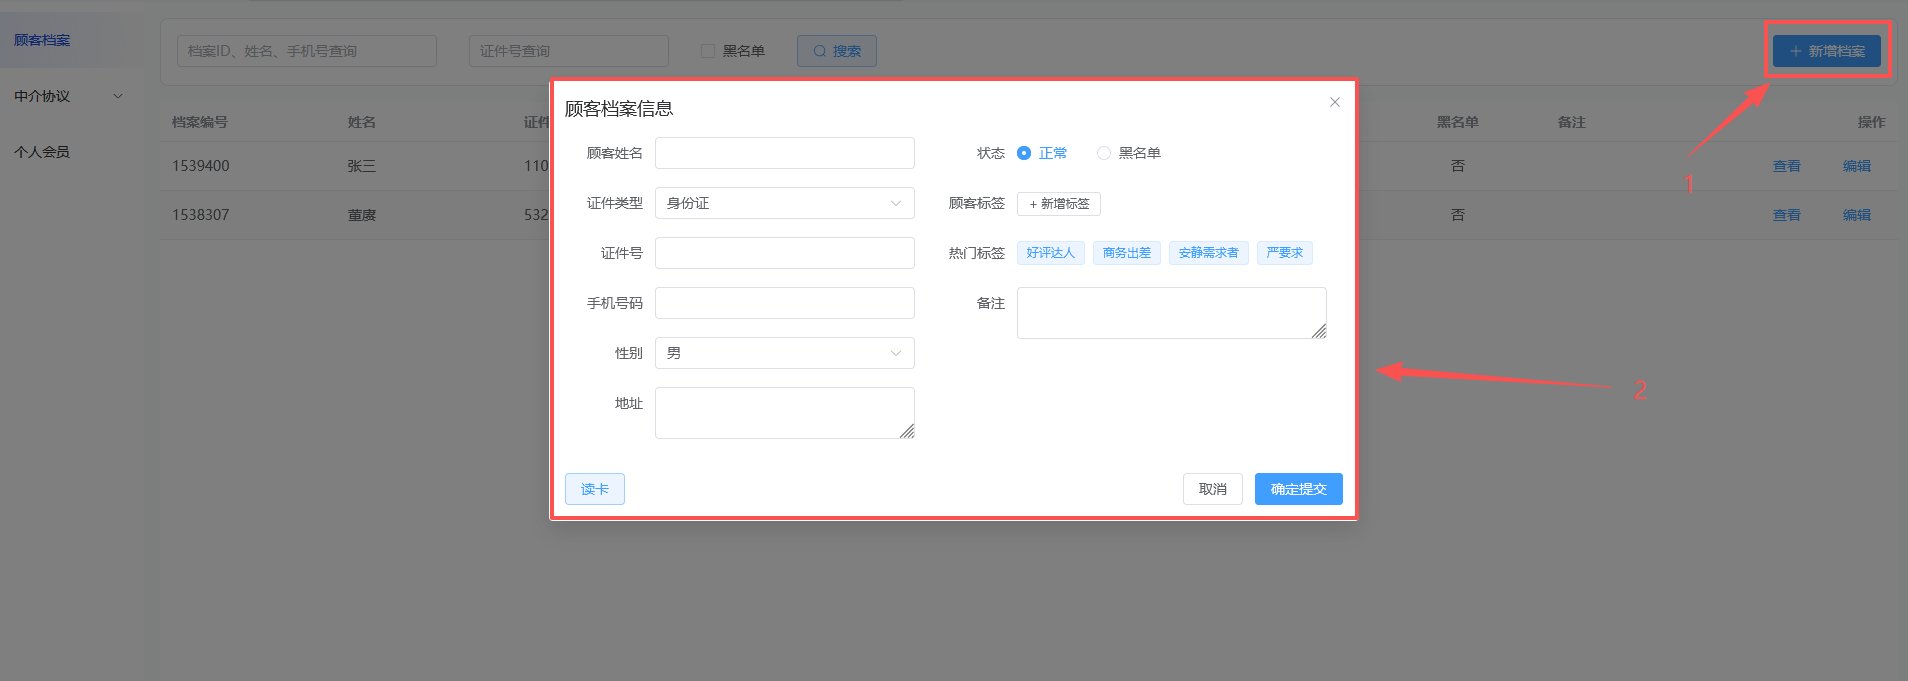Select the 商务出差 hot tag
Image resolution: width=1908 pixels, height=681 pixels.
tap(1127, 253)
